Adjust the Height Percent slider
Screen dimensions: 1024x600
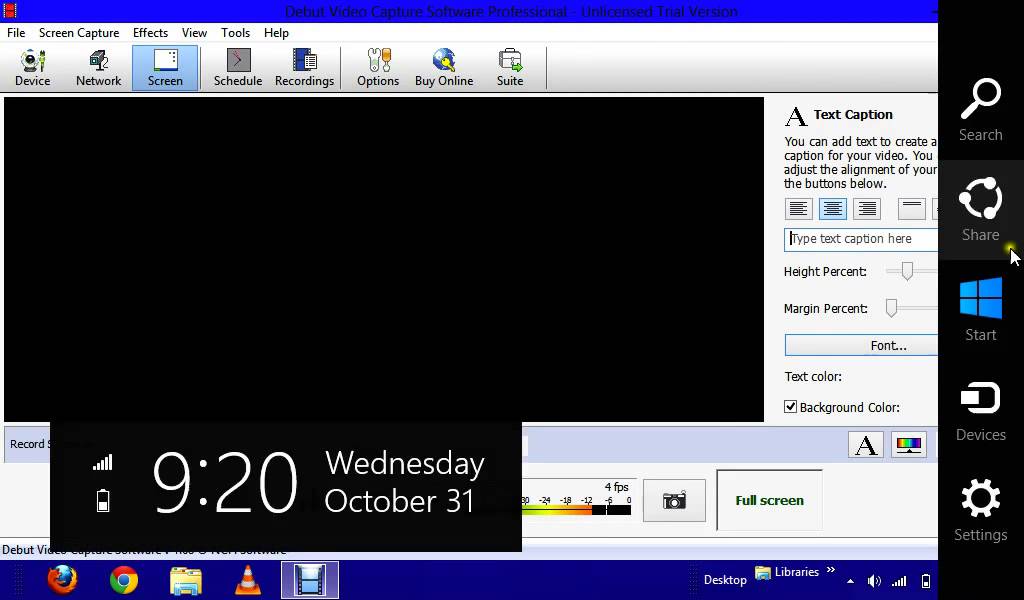[x=907, y=271]
